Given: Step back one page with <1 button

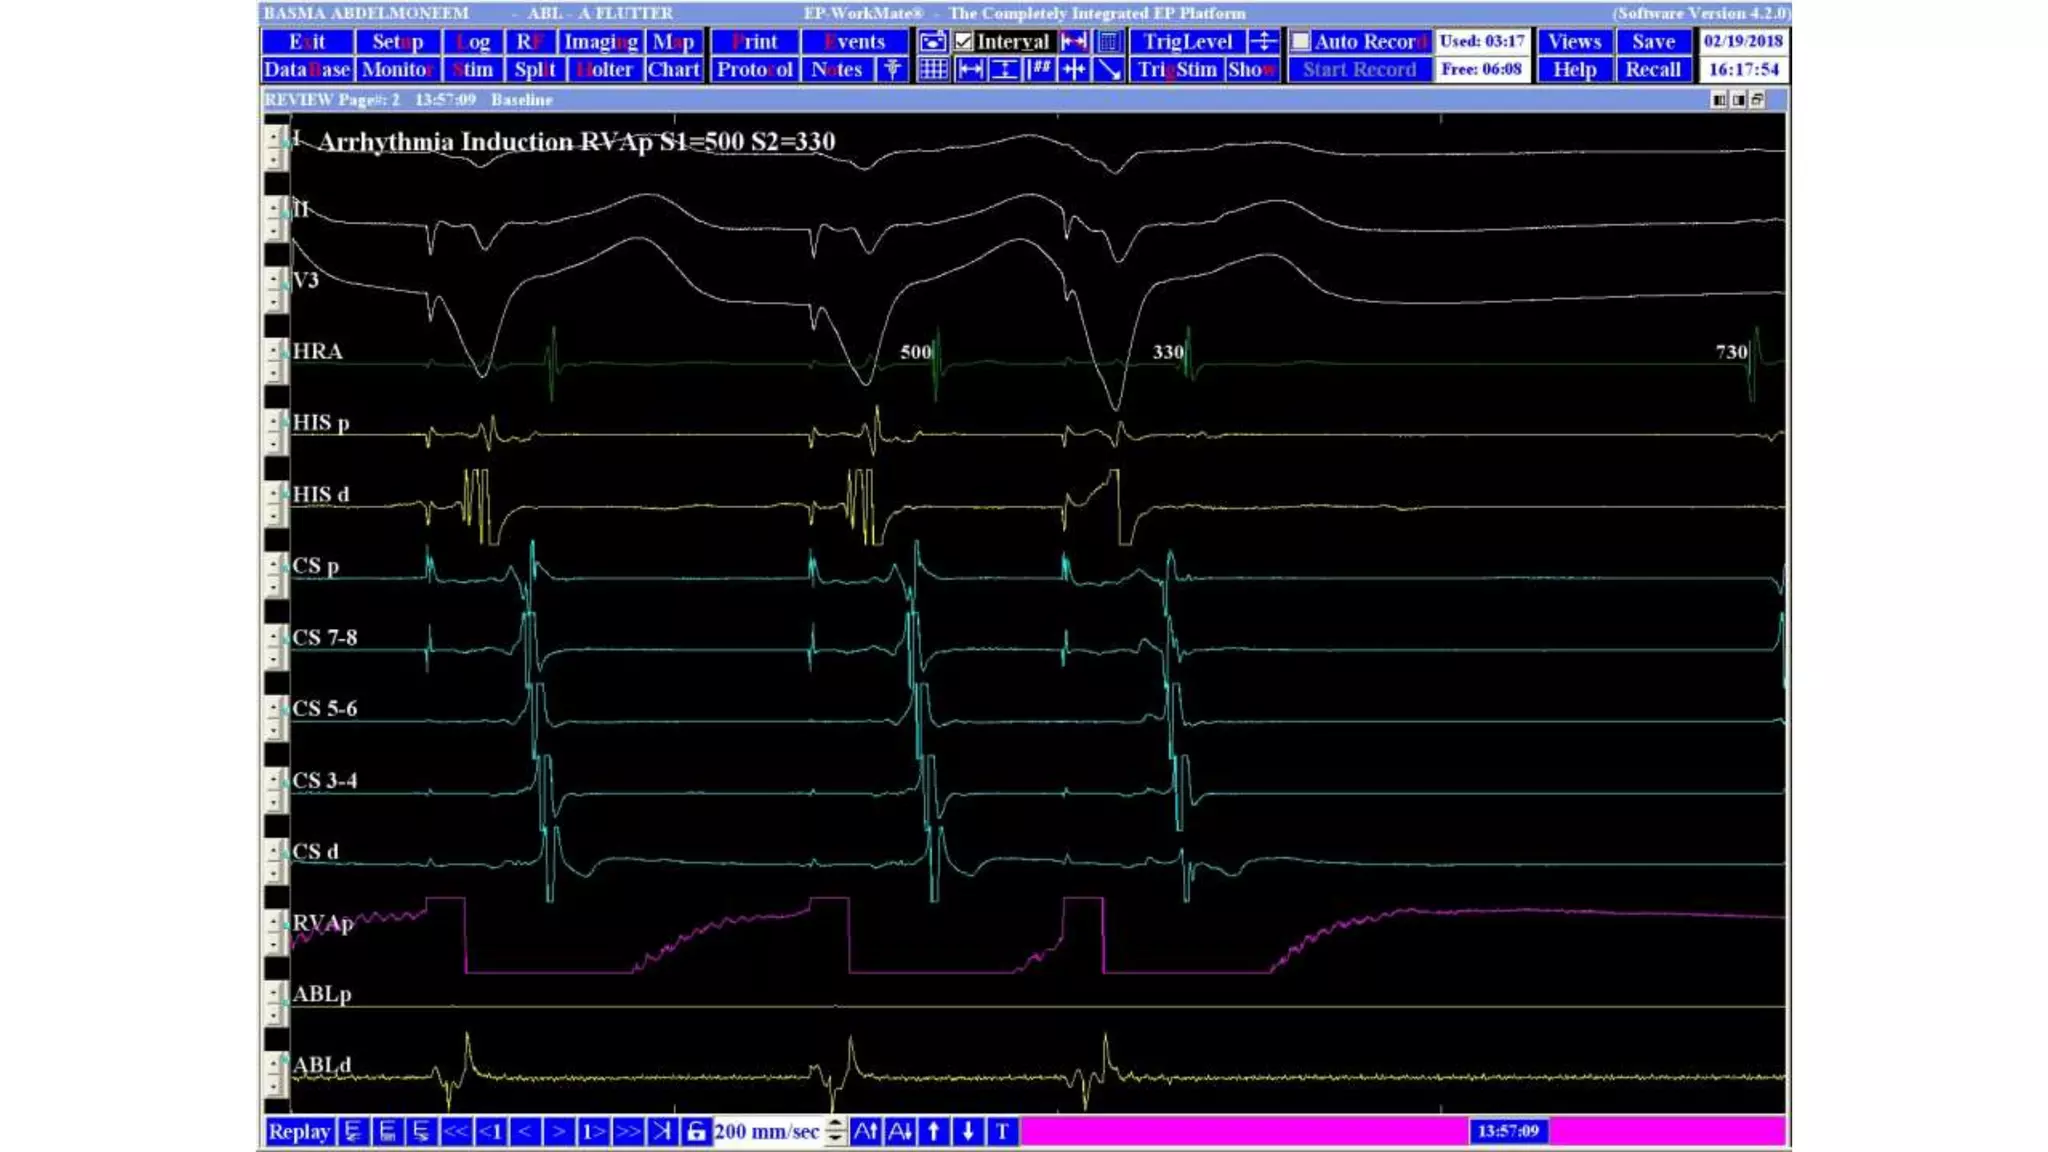Looking at the screenshot, I should tap(490, 1132).
